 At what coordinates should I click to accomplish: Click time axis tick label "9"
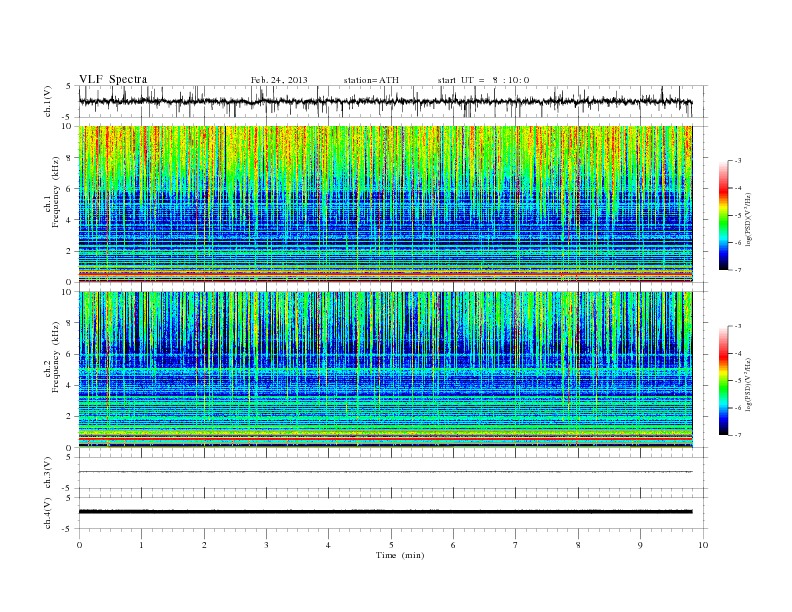[640, 545]
